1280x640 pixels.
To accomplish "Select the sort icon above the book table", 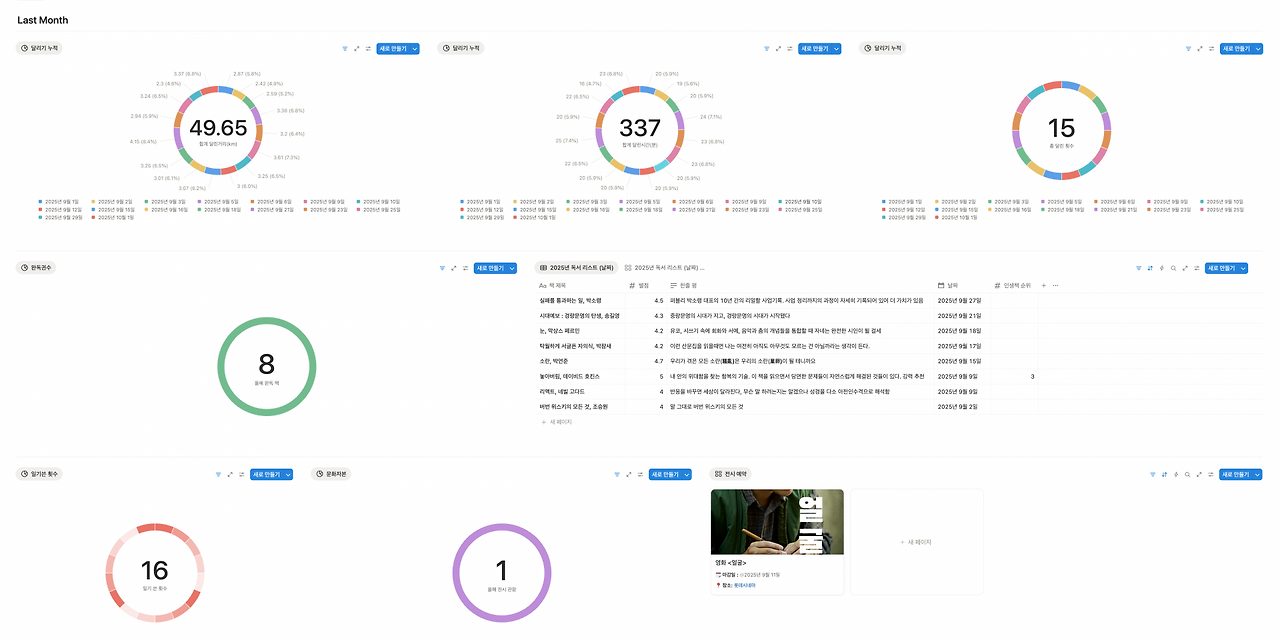I will click(1151, 268).
